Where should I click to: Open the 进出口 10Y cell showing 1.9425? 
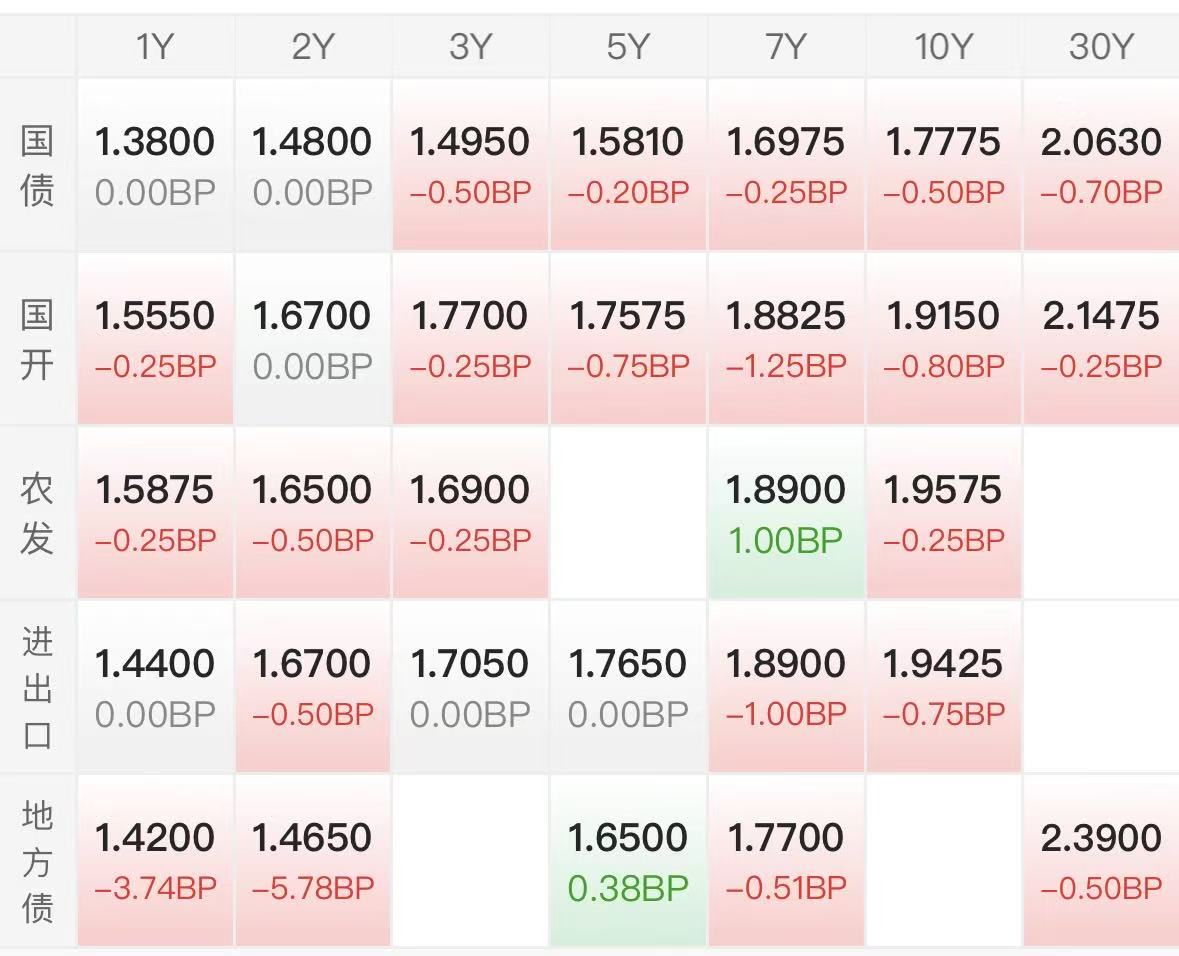pos(943,687)
